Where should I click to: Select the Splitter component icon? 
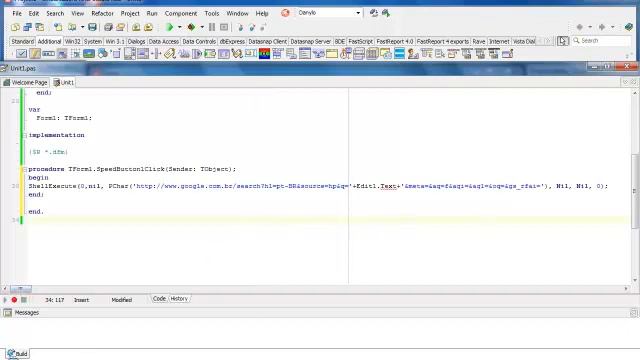[156, 53]
